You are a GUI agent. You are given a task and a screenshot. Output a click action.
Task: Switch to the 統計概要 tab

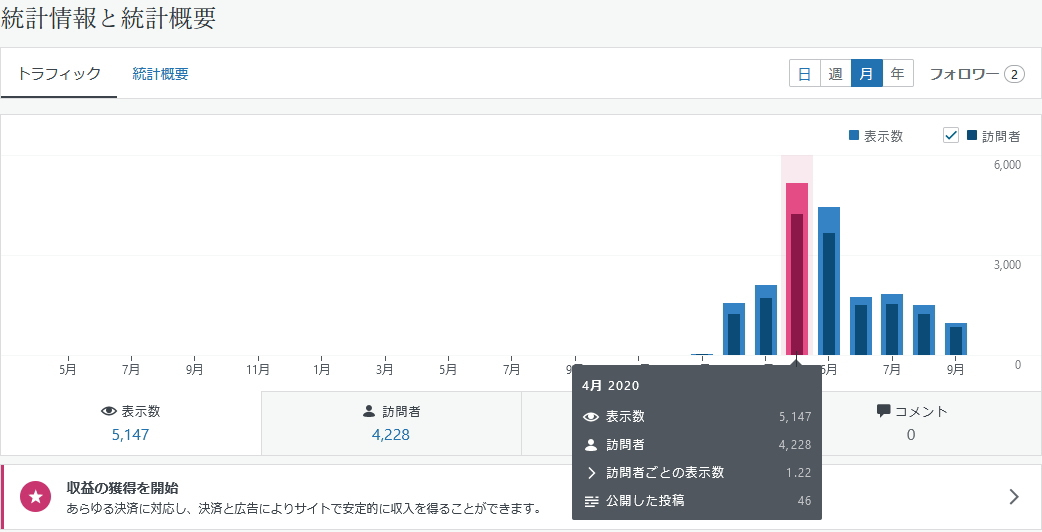click(160, 74)
